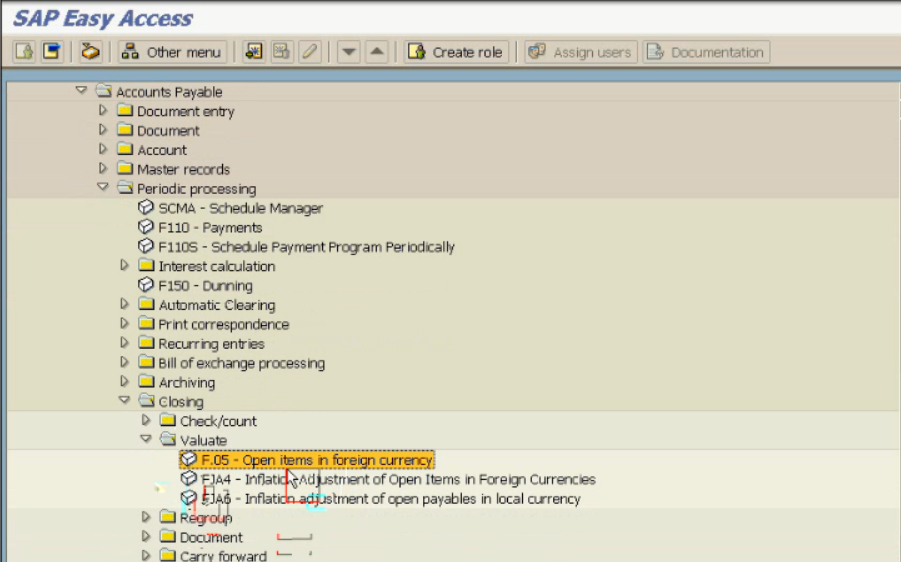Select SCMA - Schedule Manager
901x562 pixels.
pyautogui.click(x=240, y=208)
